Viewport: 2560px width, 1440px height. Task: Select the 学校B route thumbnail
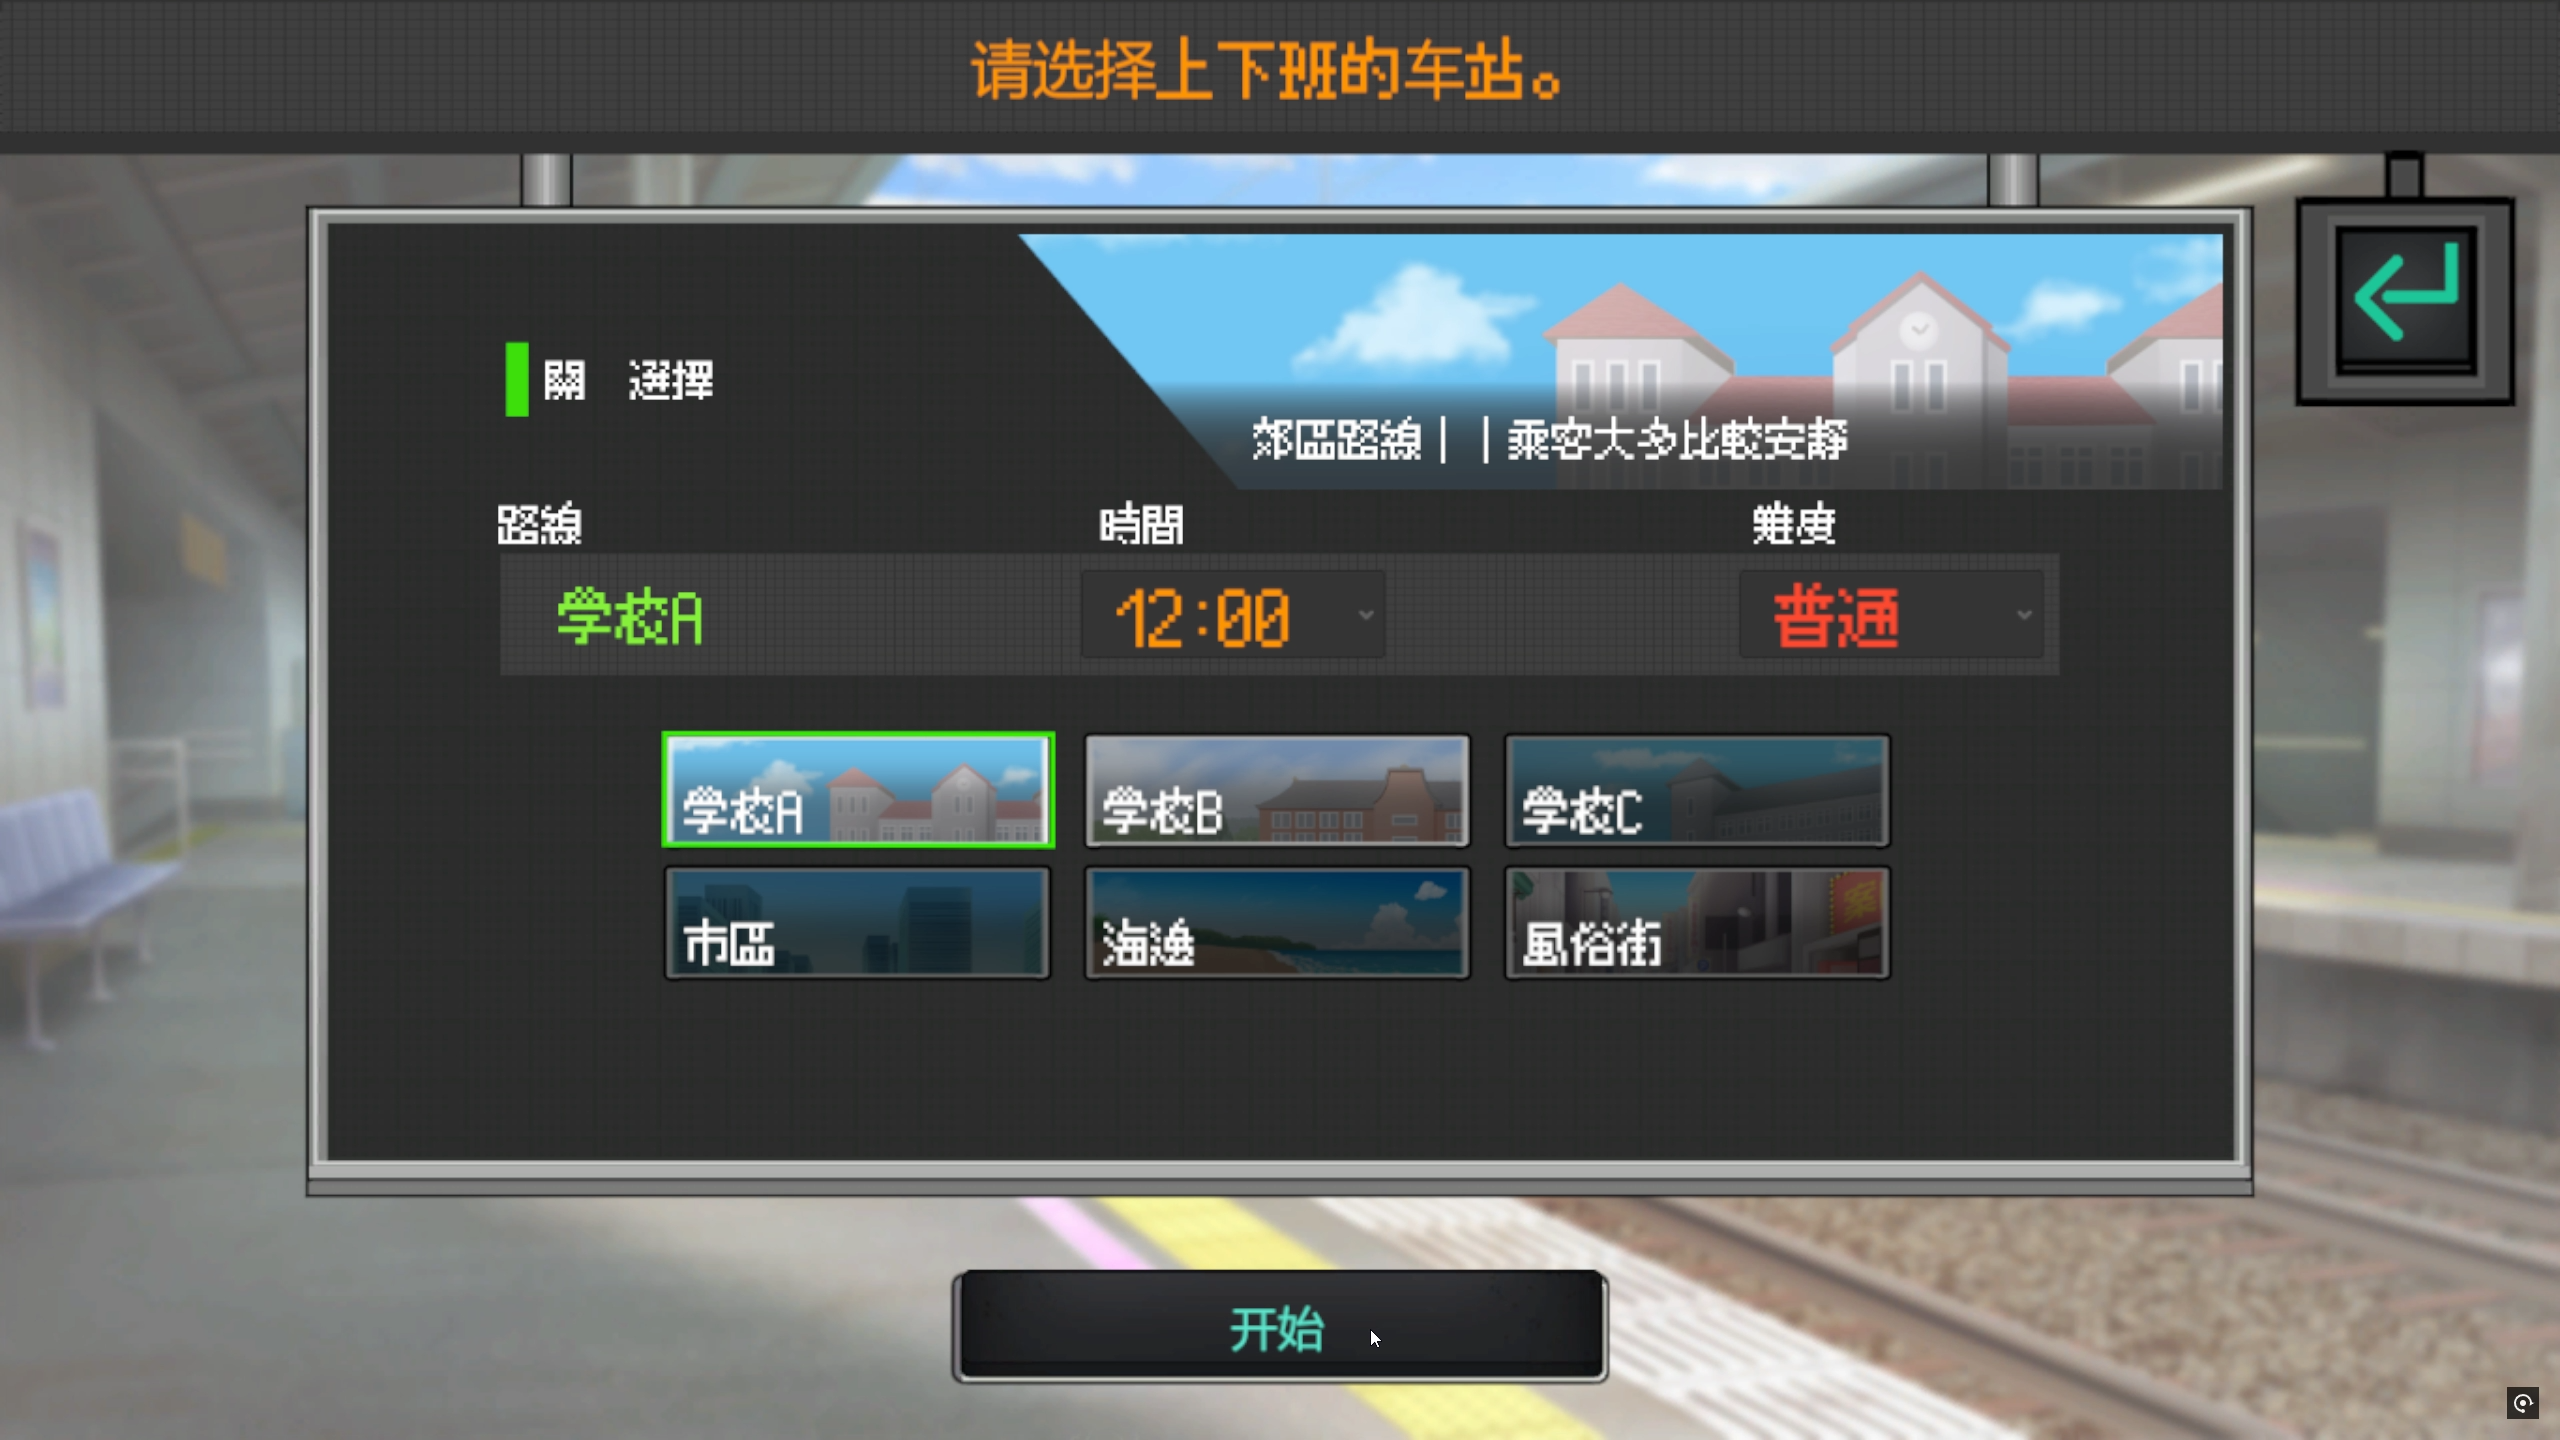(x=1277, y=790)
